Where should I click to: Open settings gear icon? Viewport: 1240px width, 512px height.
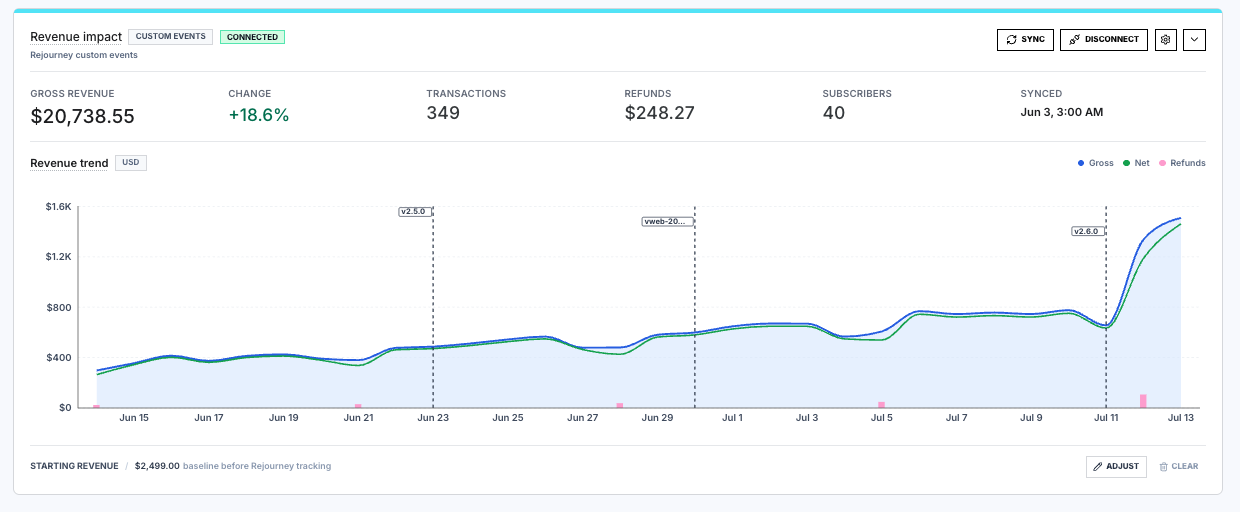pyautogui.click(x=1165, y=39)
